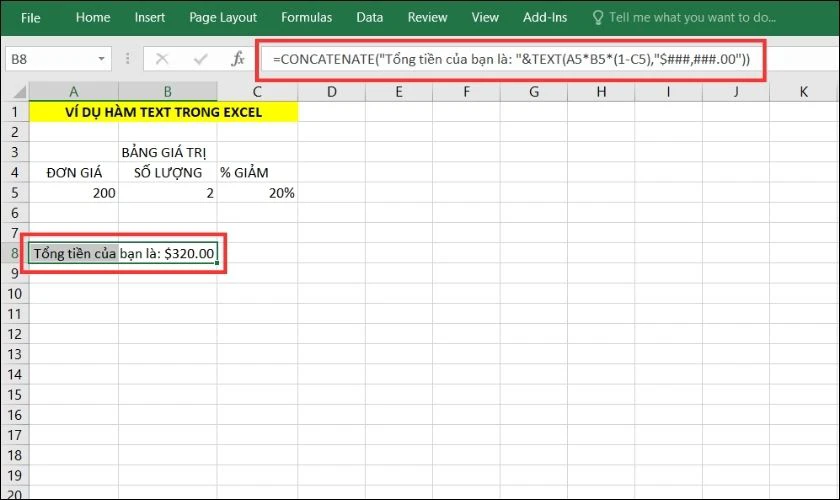
Task: Select row 19 header
Action: click(14, 475)
